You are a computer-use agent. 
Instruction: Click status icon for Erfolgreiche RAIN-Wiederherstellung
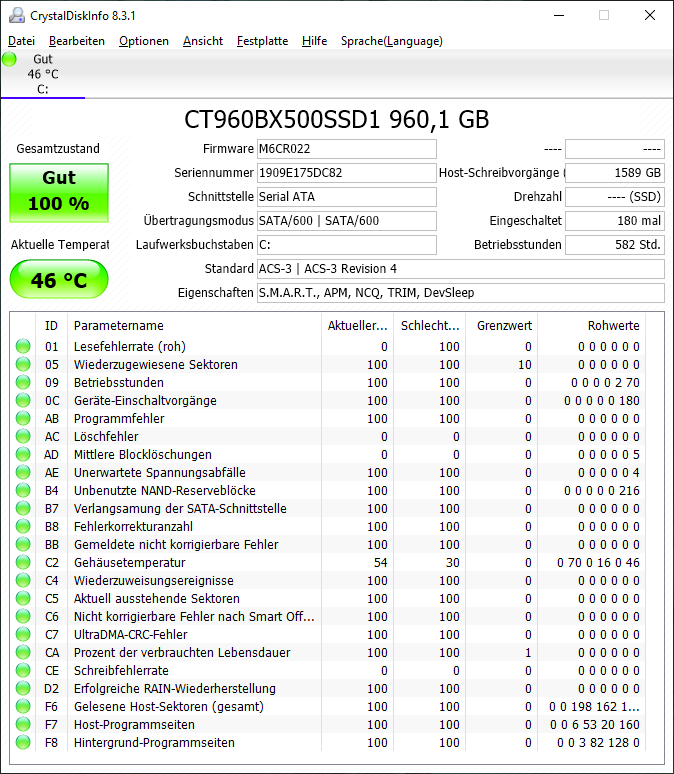point(23,689)
